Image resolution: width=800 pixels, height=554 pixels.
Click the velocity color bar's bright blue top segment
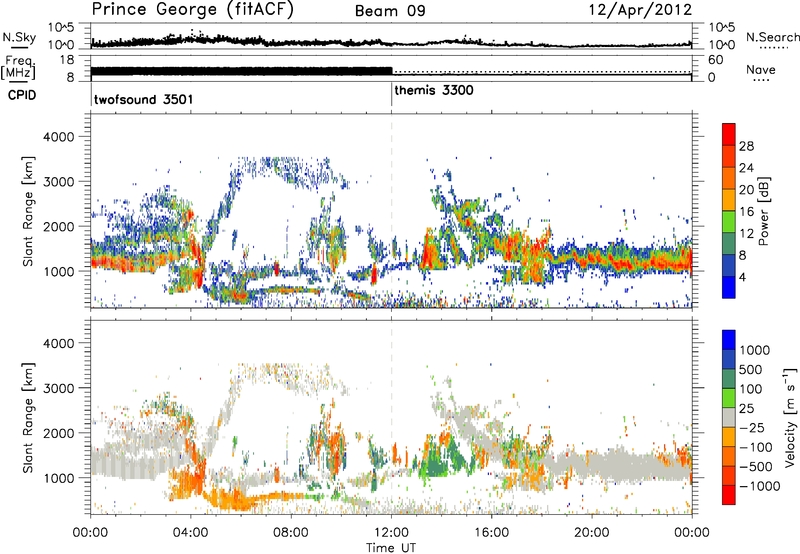729,340
